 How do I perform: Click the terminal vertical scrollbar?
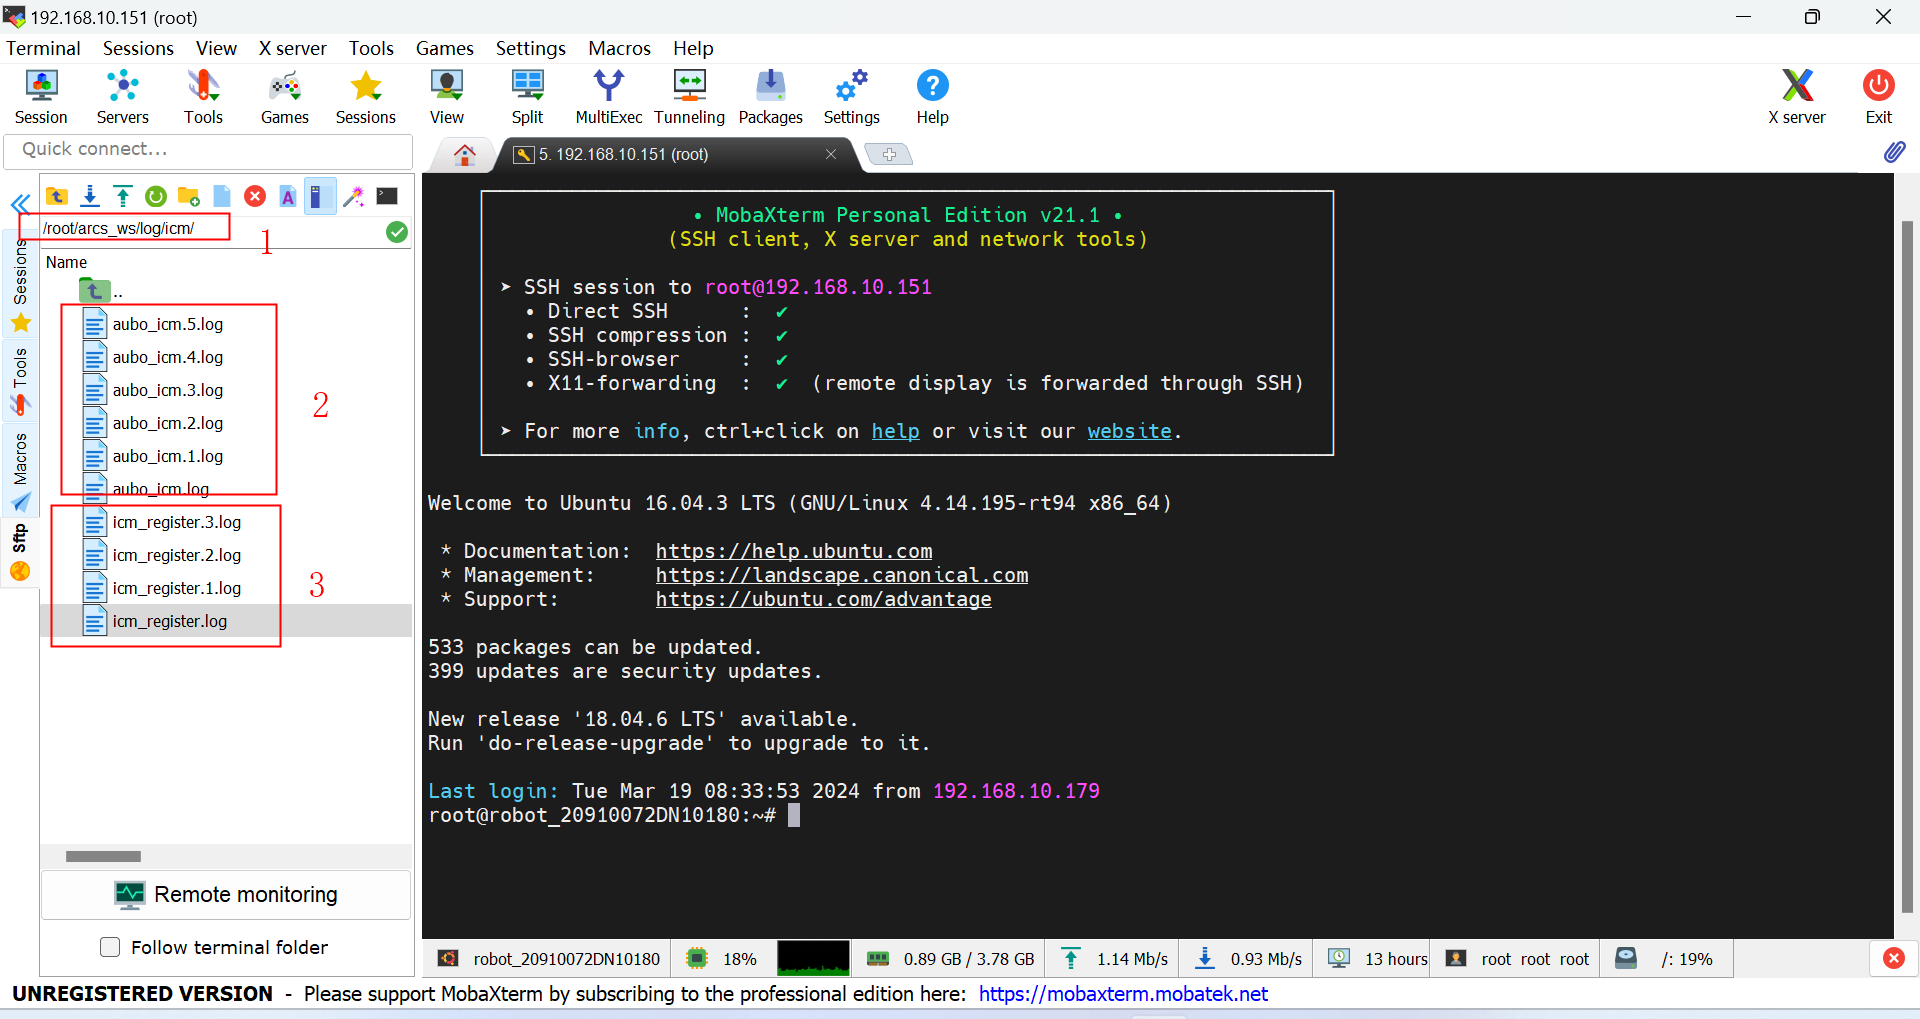tap(1907, 565)
